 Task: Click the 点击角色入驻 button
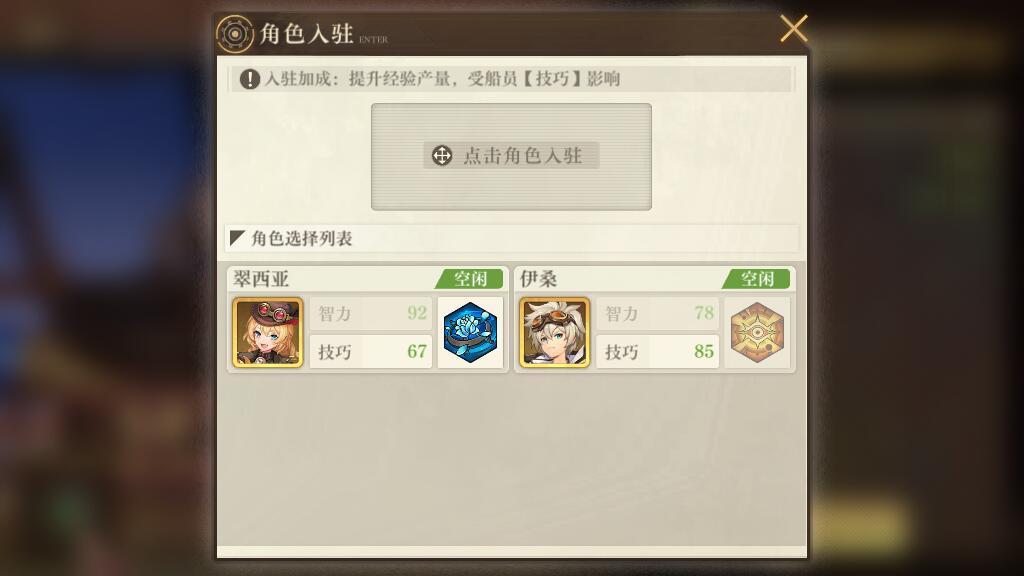[511, 156]
